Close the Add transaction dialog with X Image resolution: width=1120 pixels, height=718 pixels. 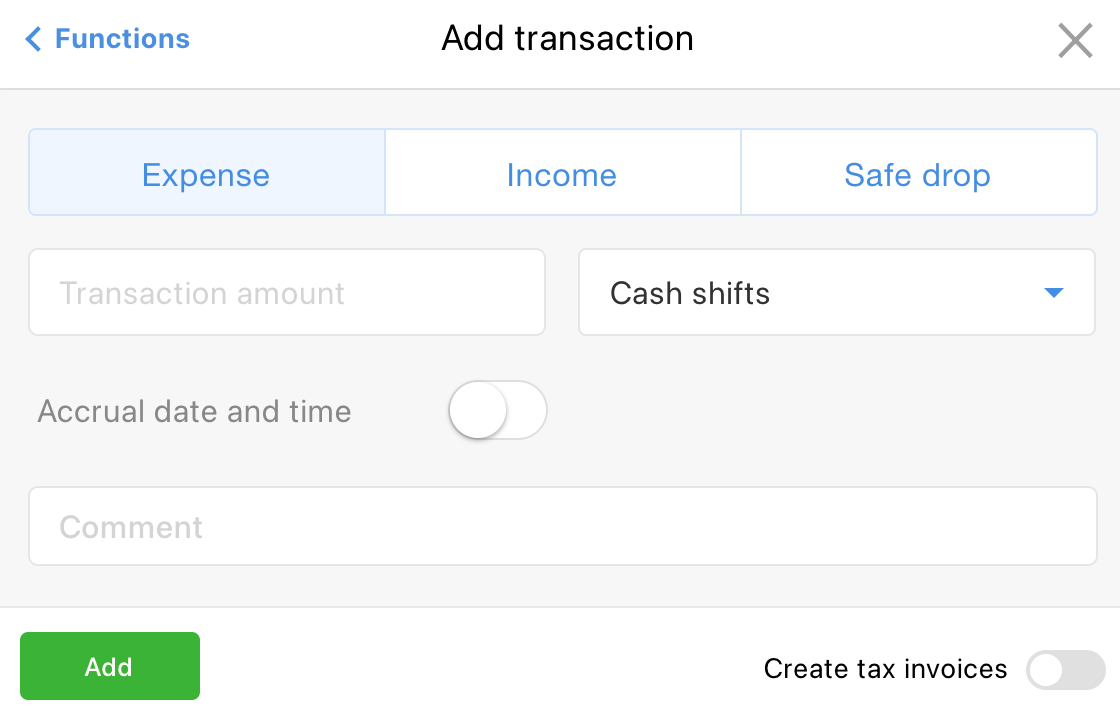[x=1075, y=41]
